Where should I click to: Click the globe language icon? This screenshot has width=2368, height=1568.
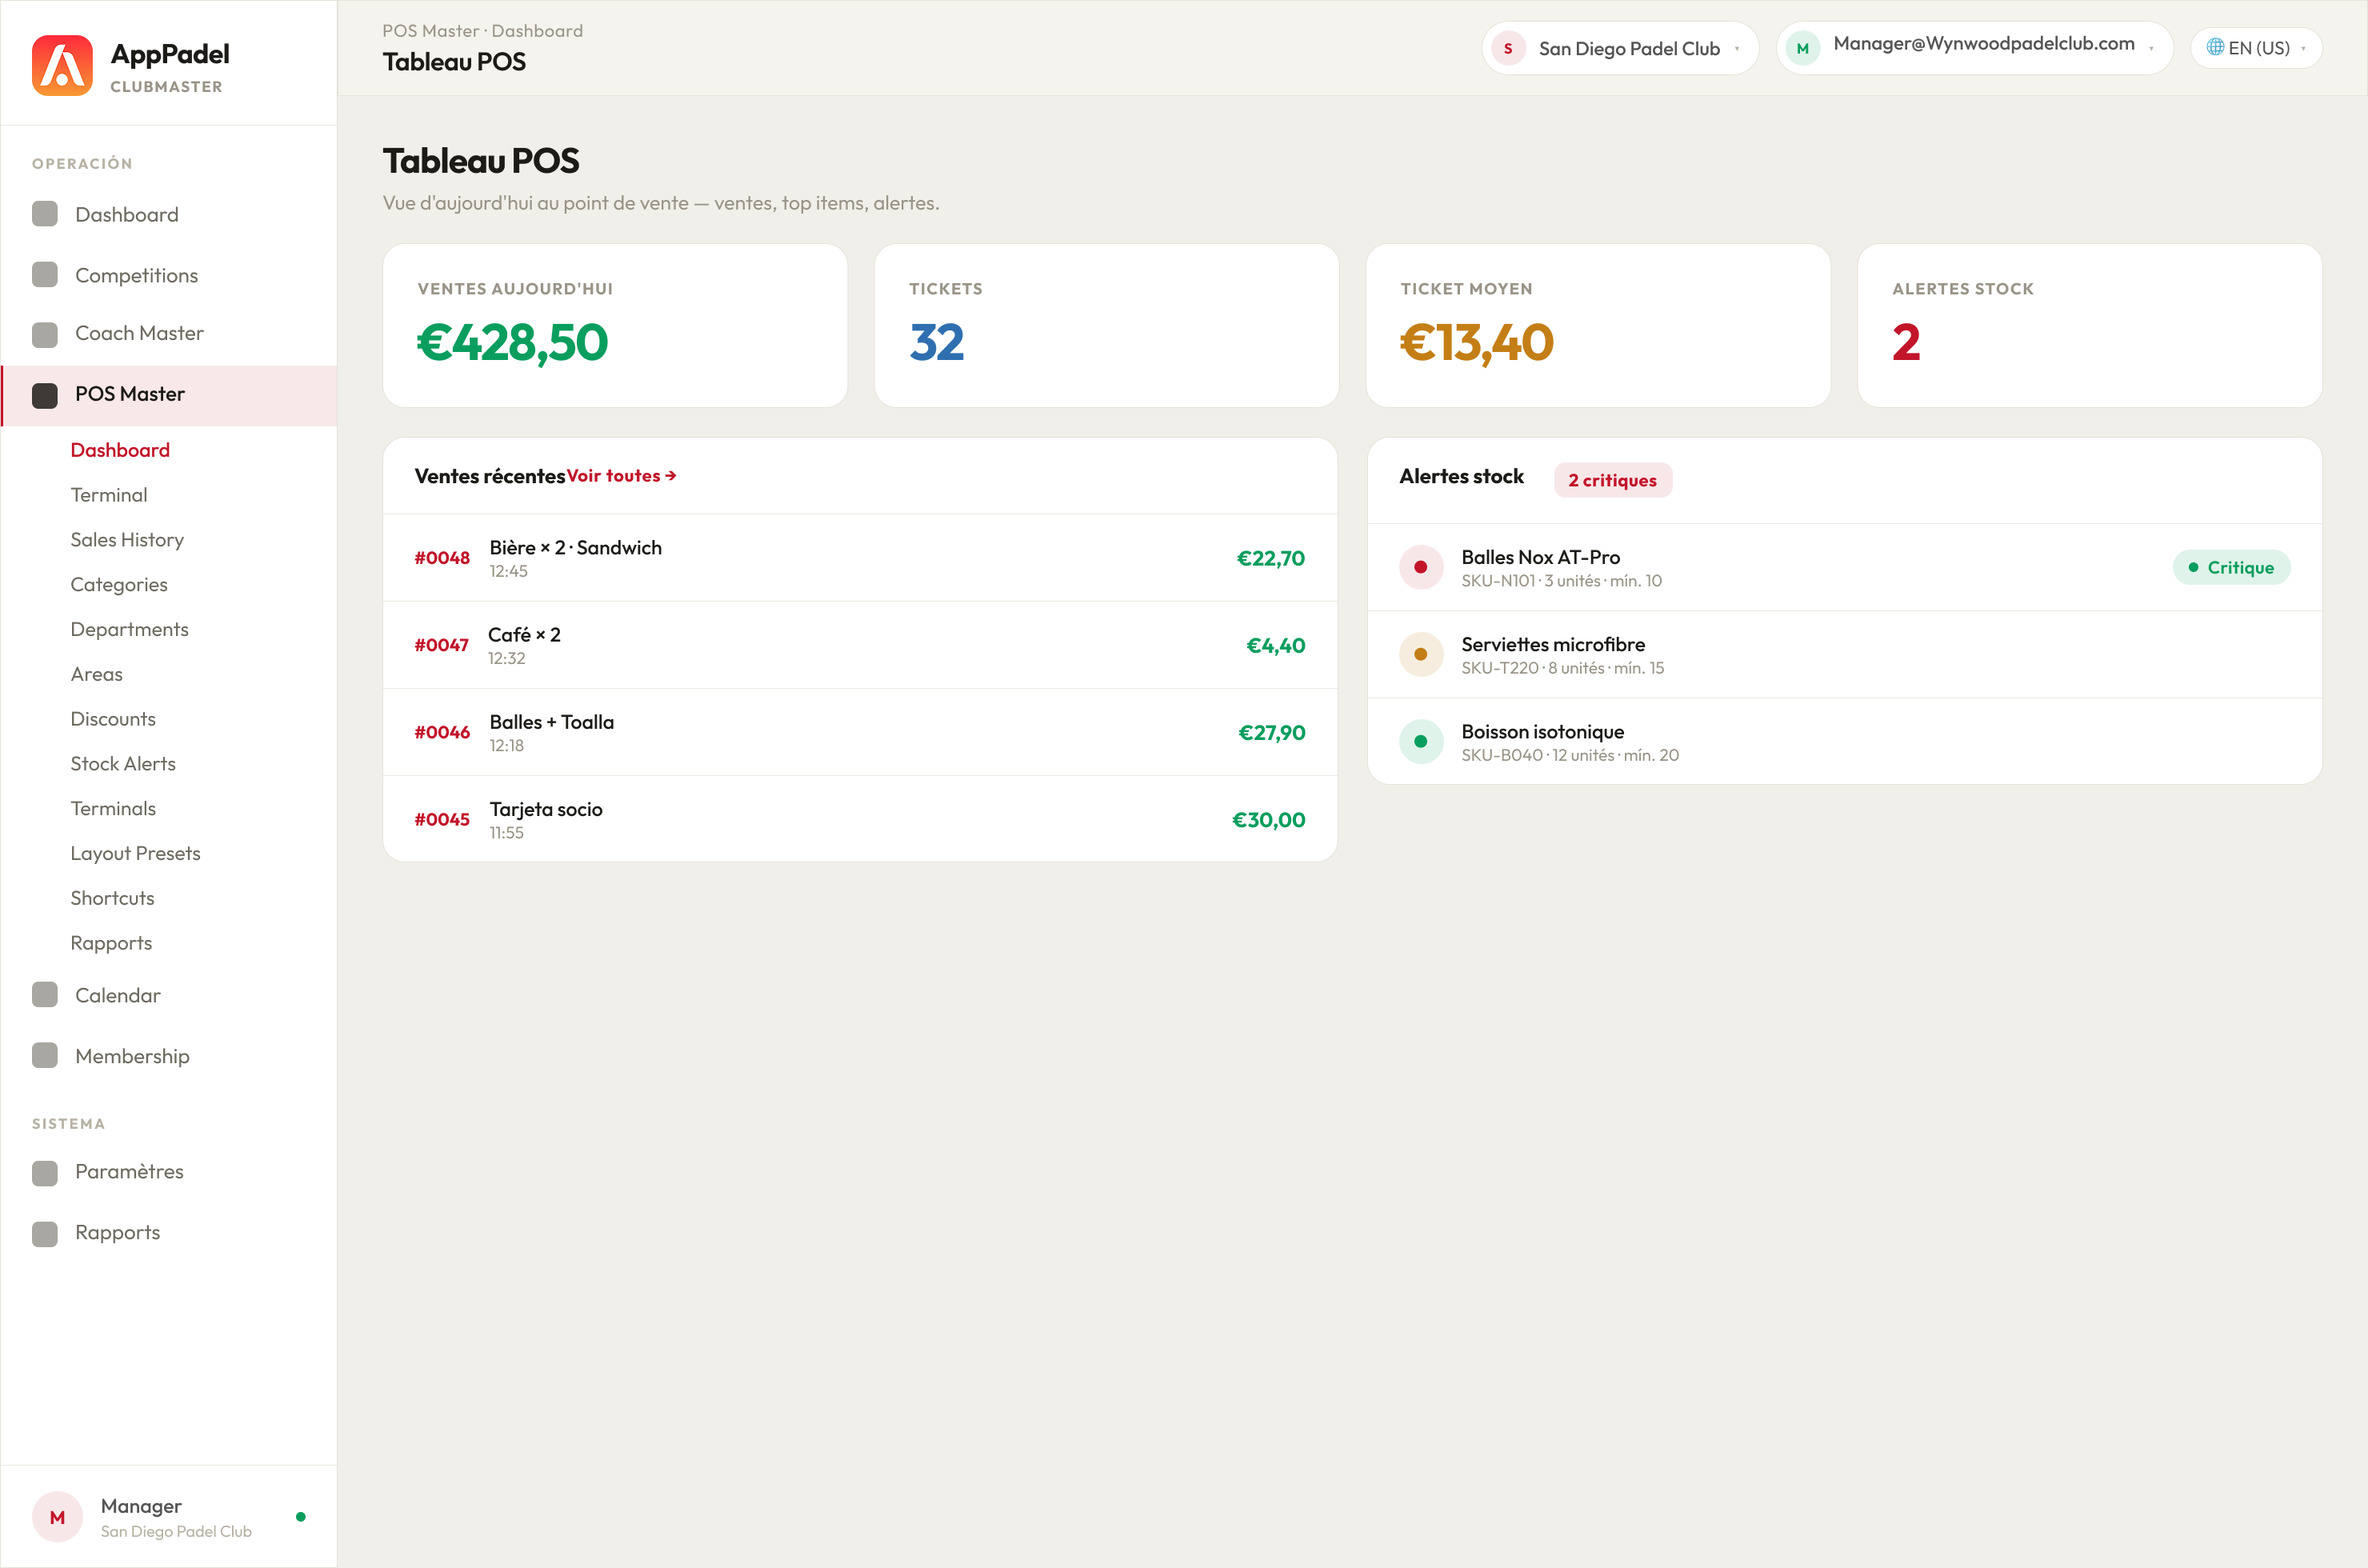click(2214, 47)
